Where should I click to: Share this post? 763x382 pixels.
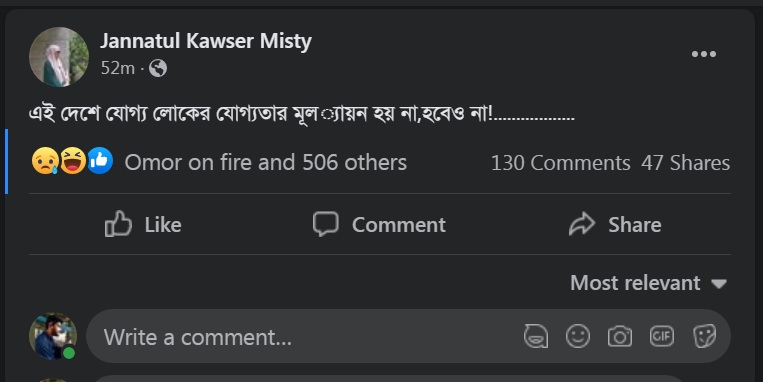pyautogui.click(x=615, y=224)
